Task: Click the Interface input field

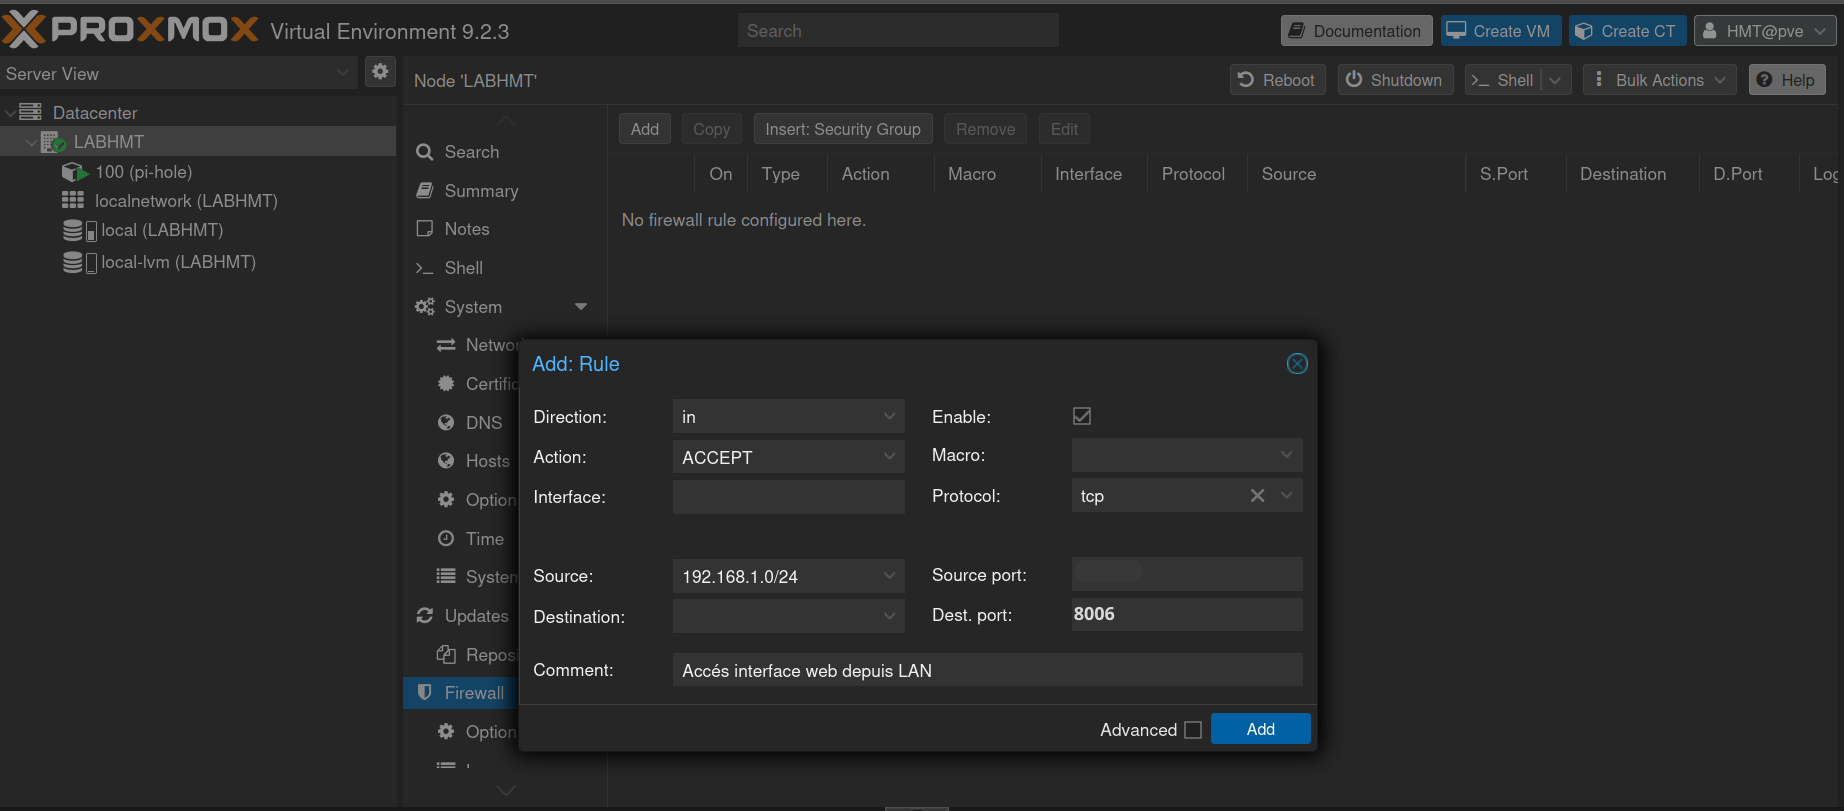Action: click(x=788, y=497)
